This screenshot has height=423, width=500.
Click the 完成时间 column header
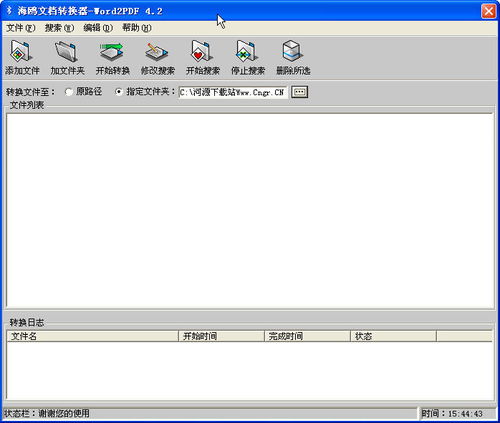(x=307, y=336)
